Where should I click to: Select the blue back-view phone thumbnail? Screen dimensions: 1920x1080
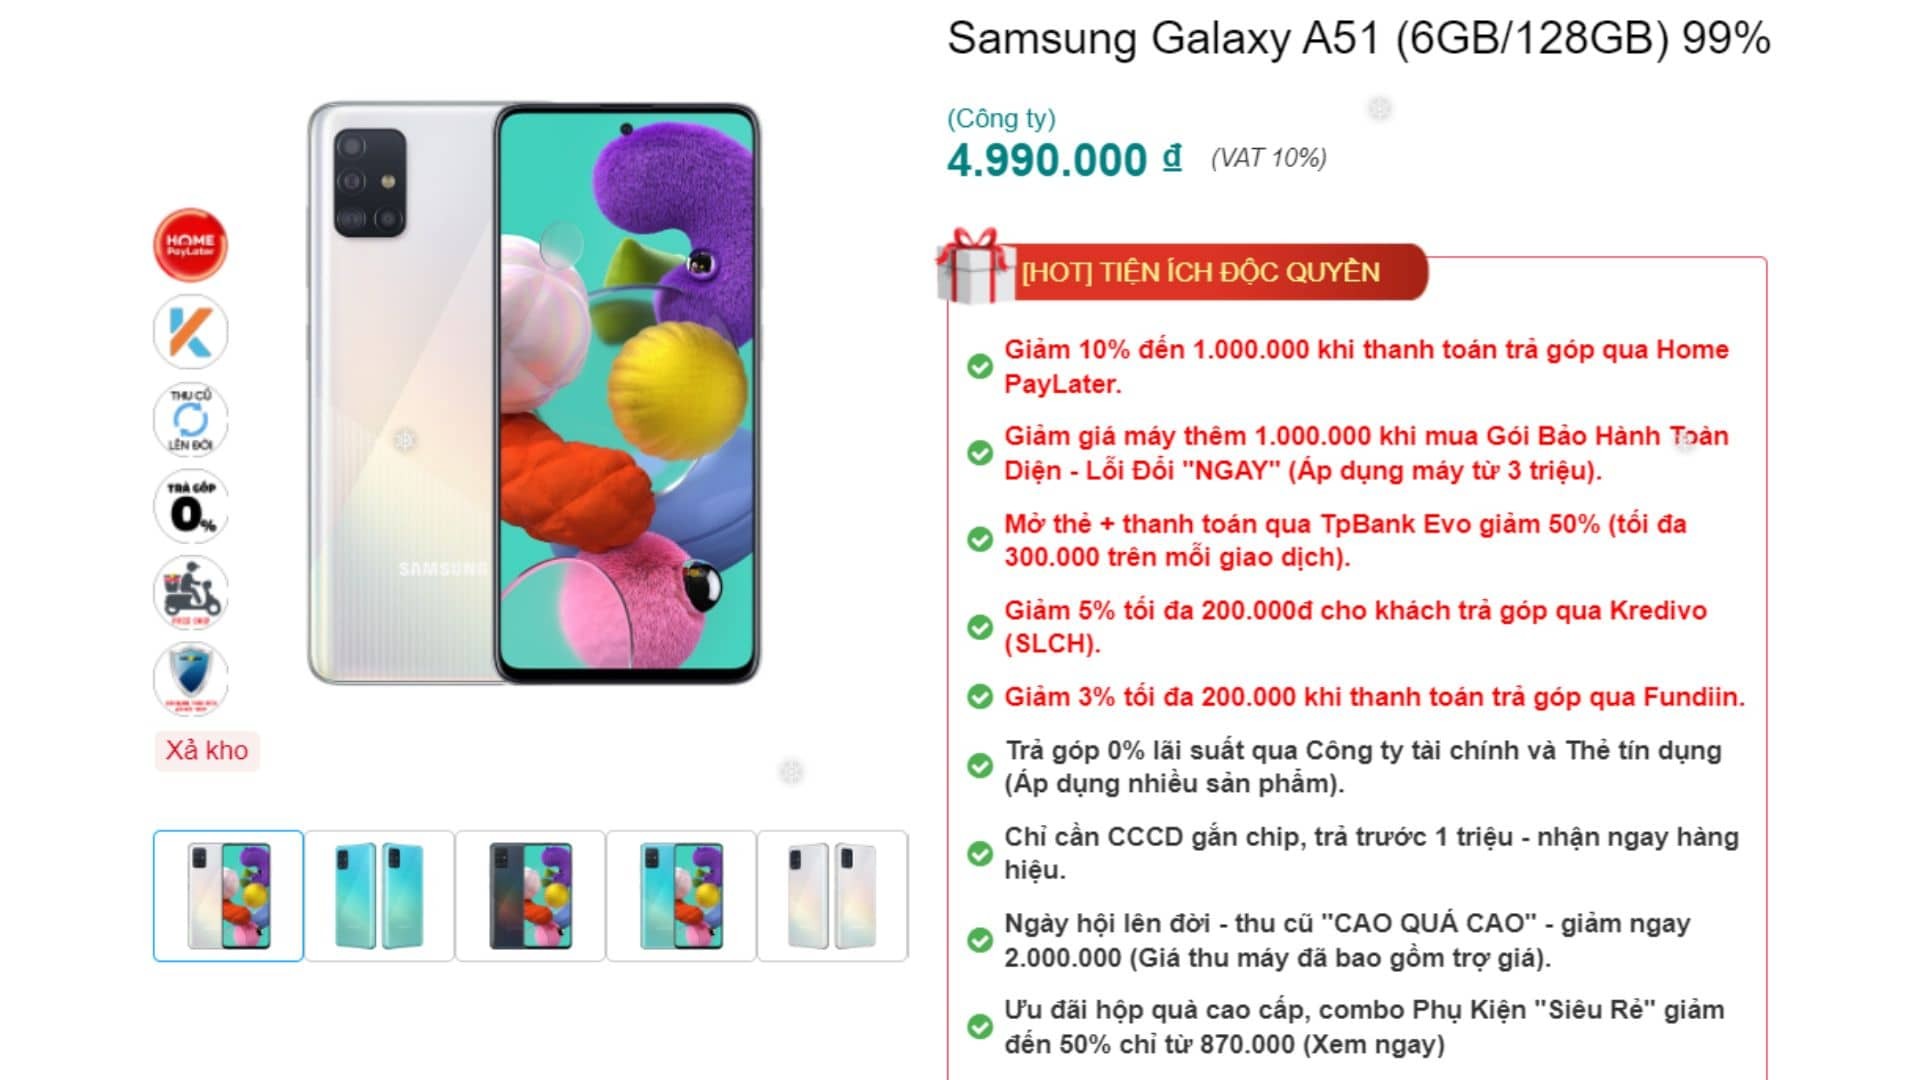click(x=379, y=896)
